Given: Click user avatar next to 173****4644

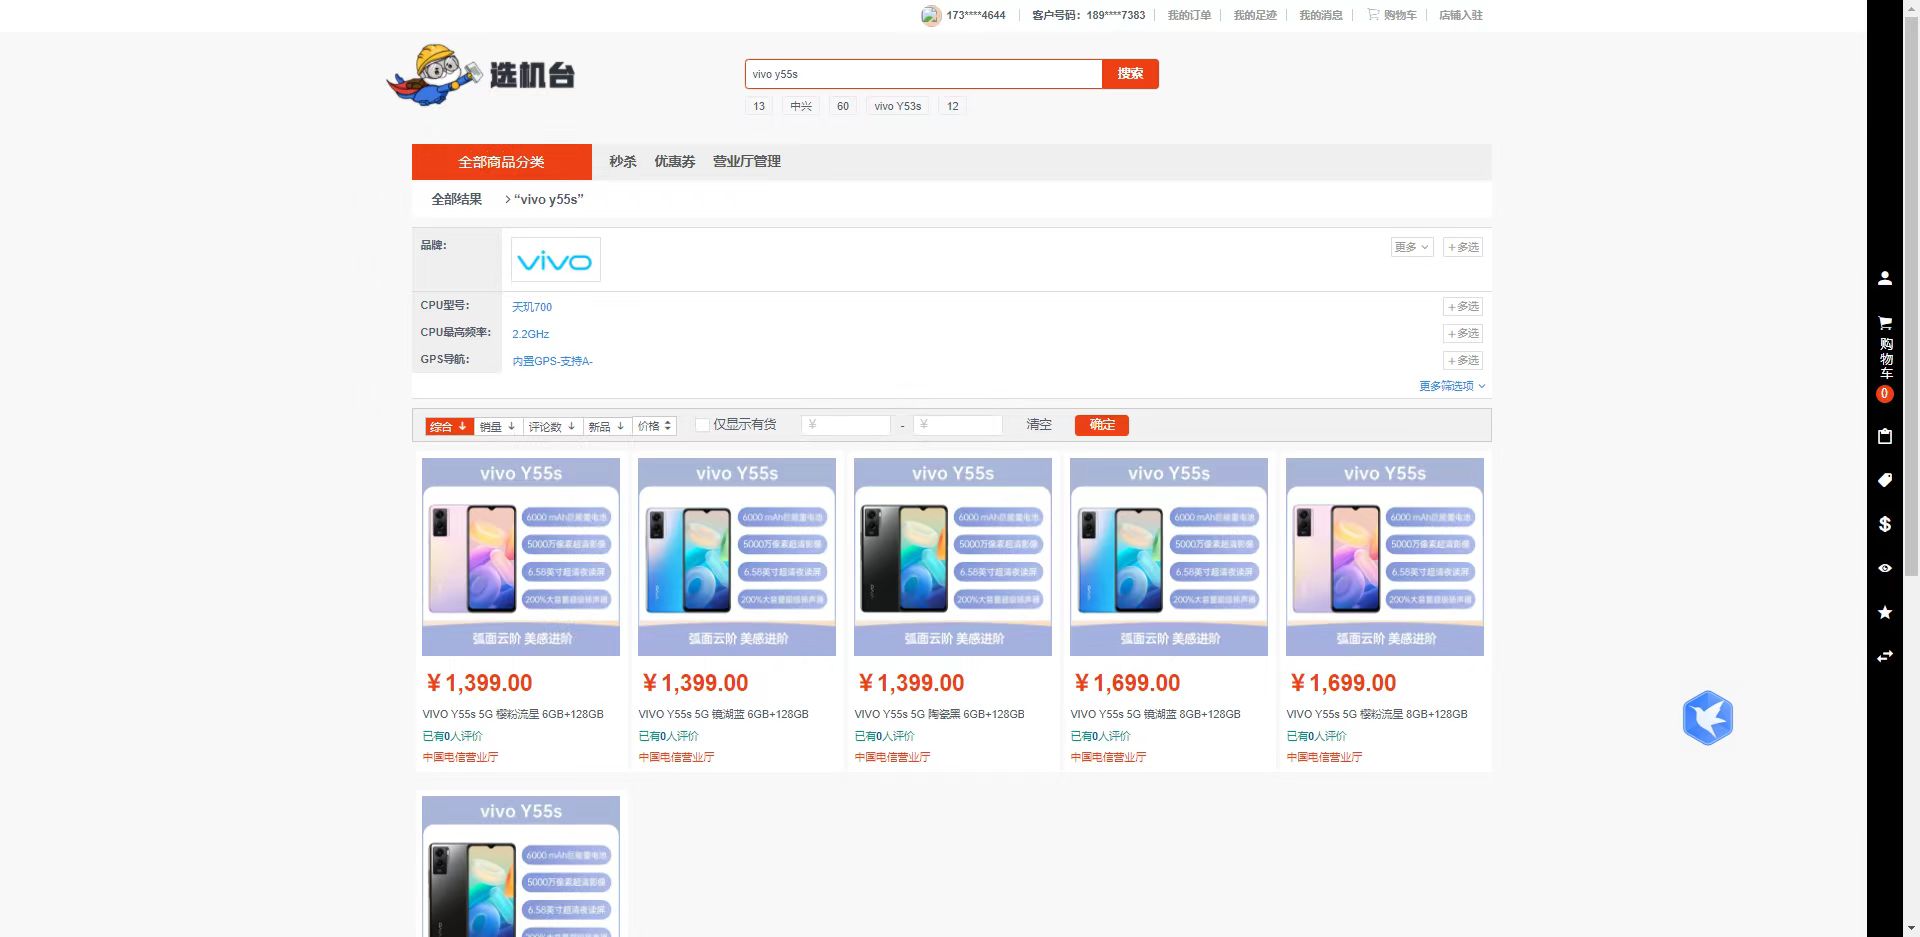Looking at the screenshot, I should 931,15.
